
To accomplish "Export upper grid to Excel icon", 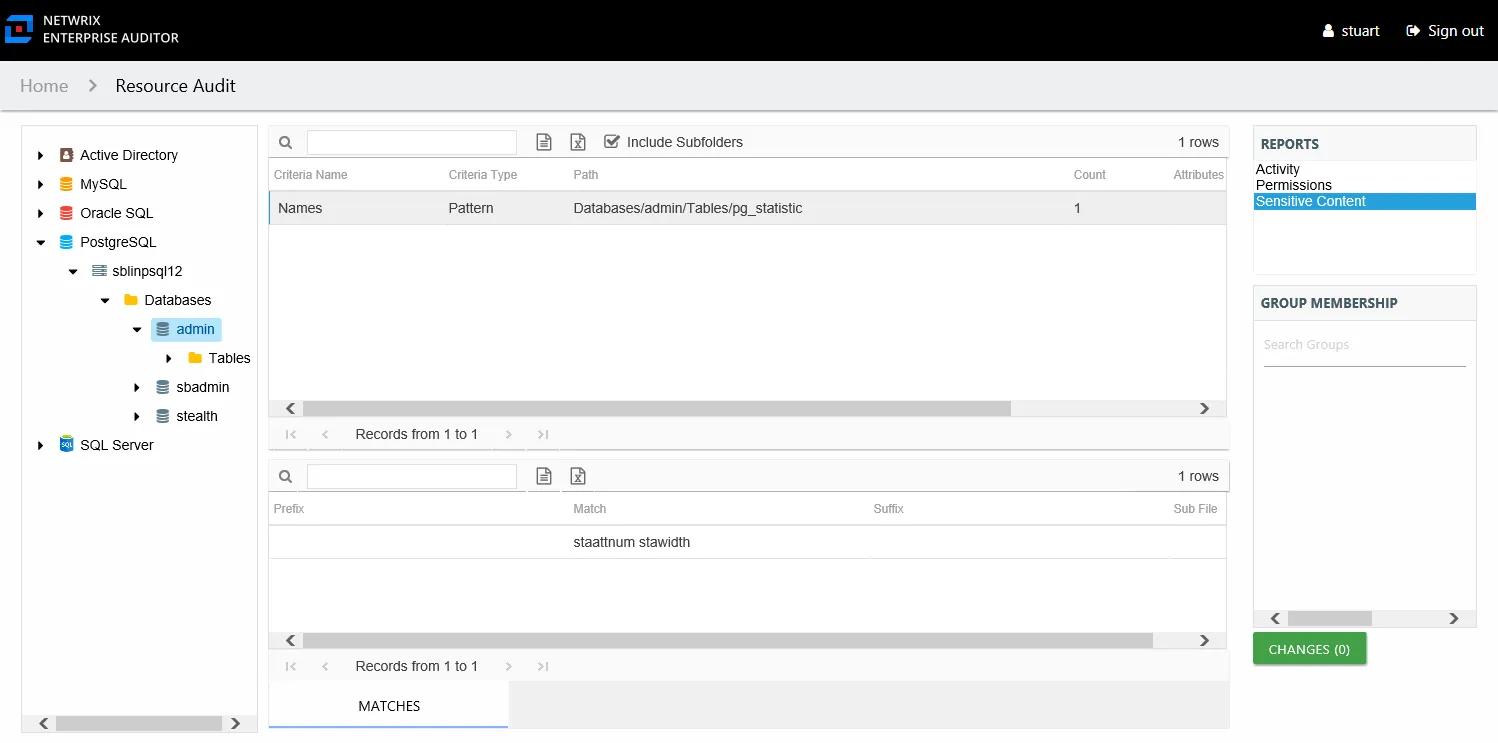I will tap(577, 142).
